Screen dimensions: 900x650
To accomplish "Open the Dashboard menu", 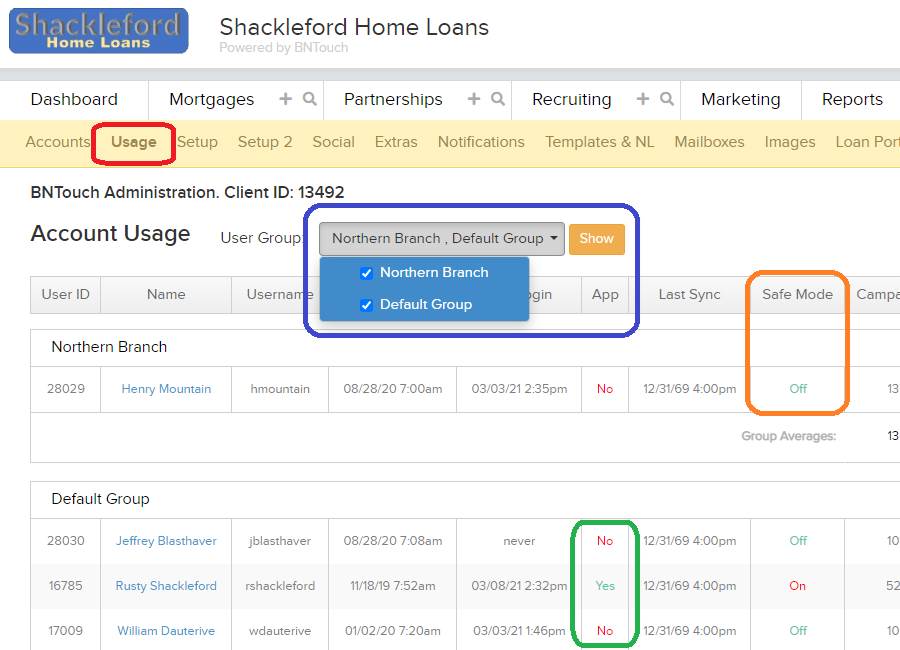I will [74, 99].
